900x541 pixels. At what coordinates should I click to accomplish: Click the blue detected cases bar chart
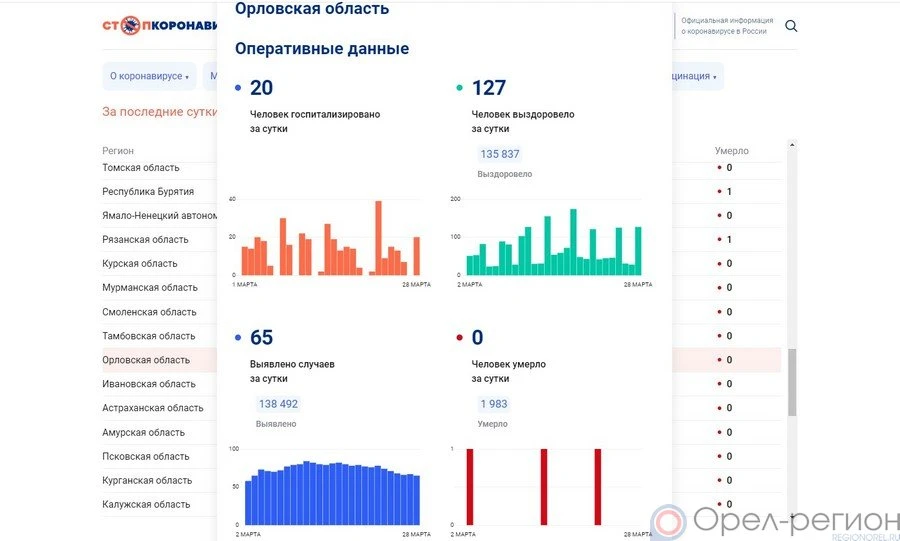point(332,492)
